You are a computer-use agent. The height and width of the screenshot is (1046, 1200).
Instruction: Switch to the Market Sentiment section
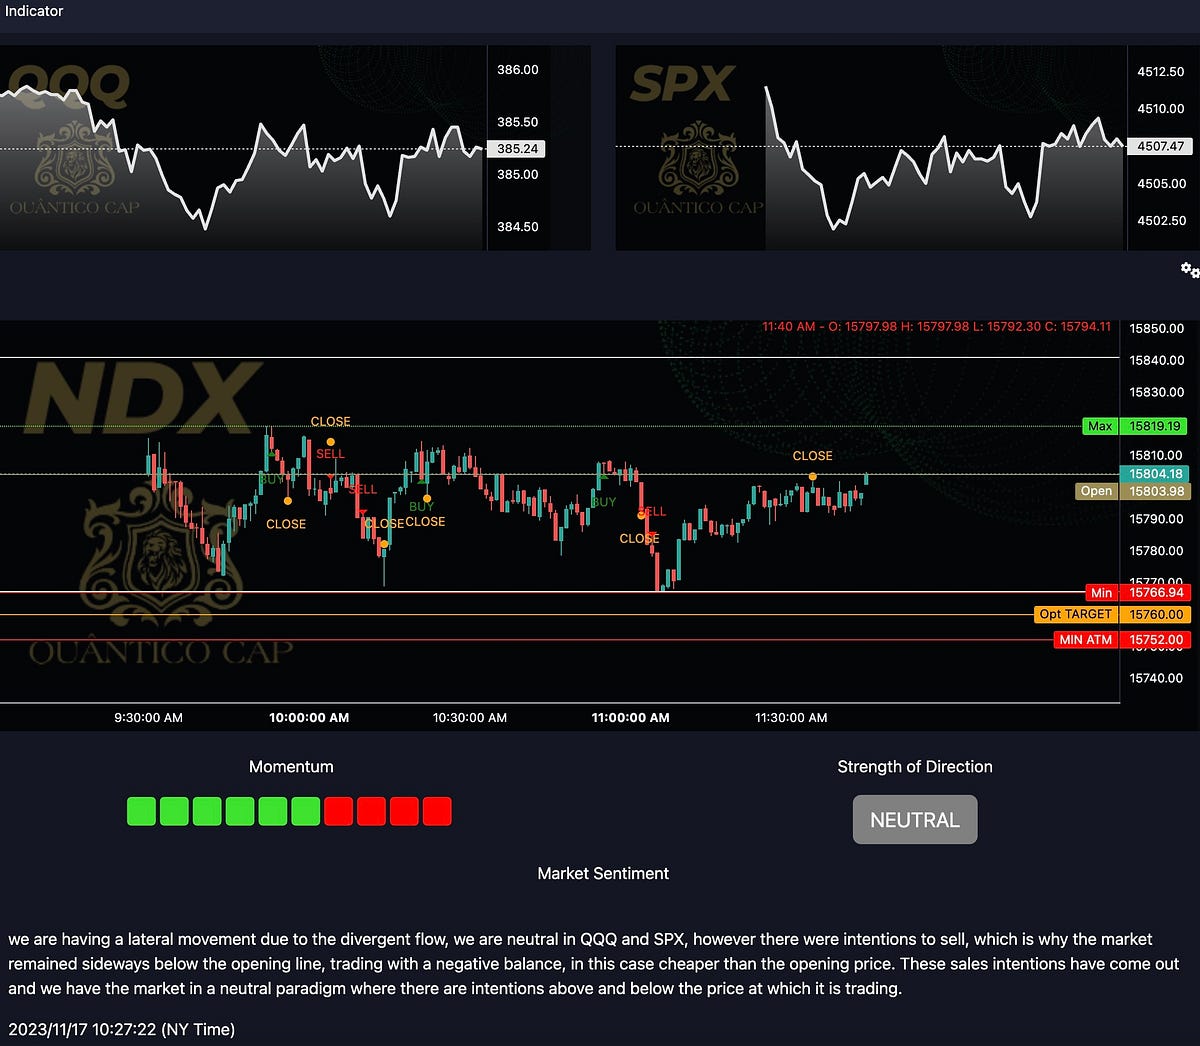tap(603, 873)
